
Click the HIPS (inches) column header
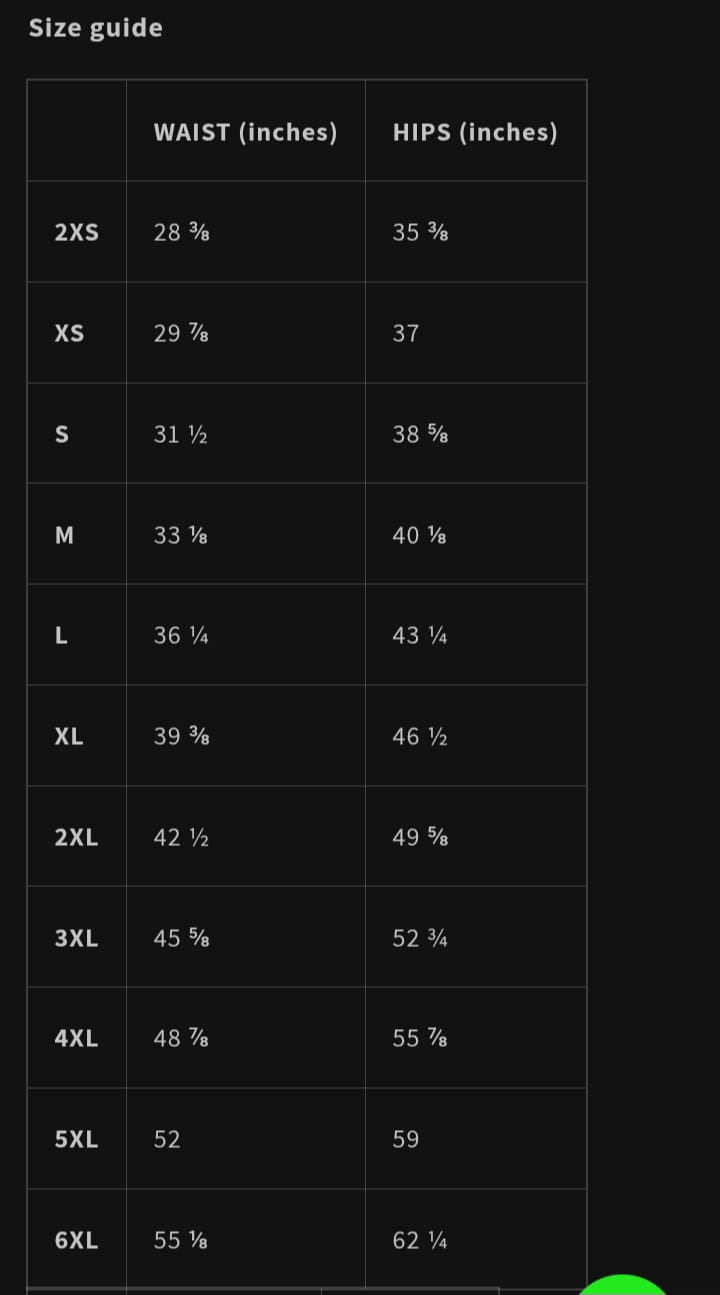coord(475,132)
